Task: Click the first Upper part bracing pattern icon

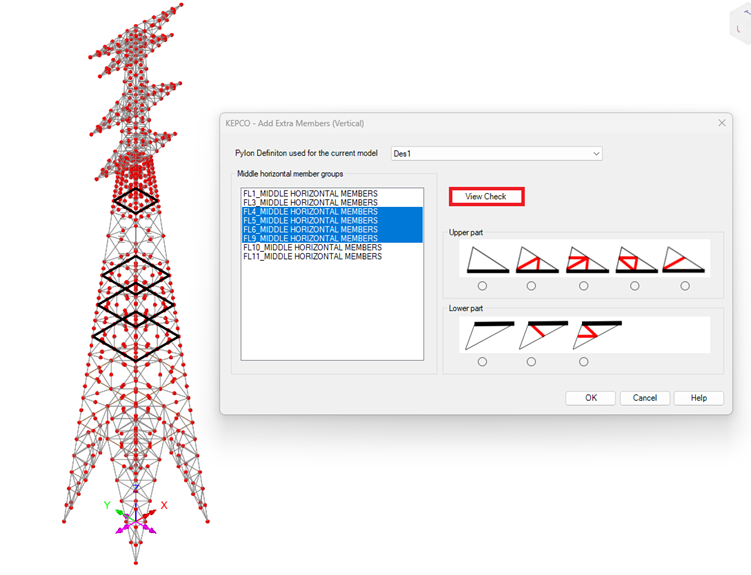Action: [483, 260]
